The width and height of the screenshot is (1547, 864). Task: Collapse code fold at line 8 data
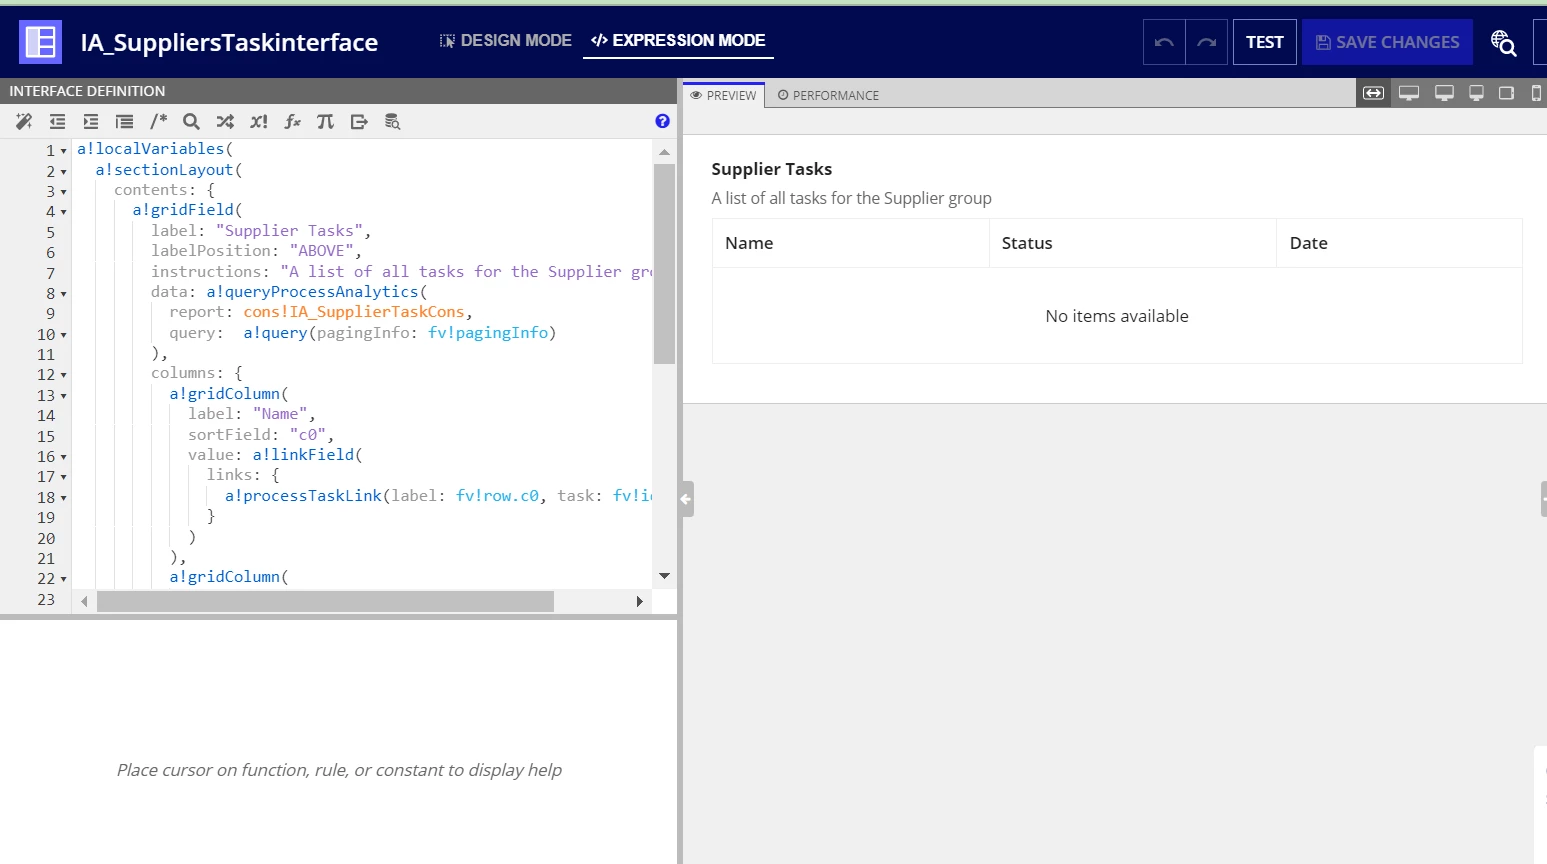click(64, 294)
